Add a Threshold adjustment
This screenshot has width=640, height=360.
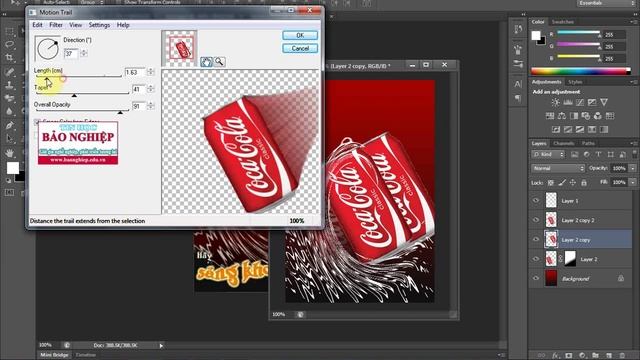[x=580, y=129]
